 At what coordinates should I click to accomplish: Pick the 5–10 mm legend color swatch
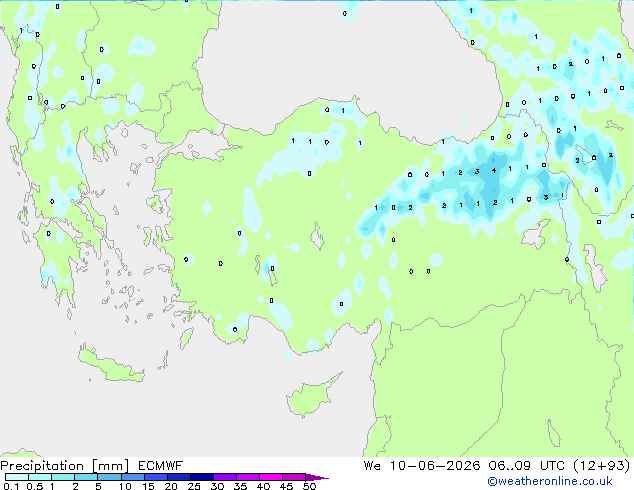[109, 477]
